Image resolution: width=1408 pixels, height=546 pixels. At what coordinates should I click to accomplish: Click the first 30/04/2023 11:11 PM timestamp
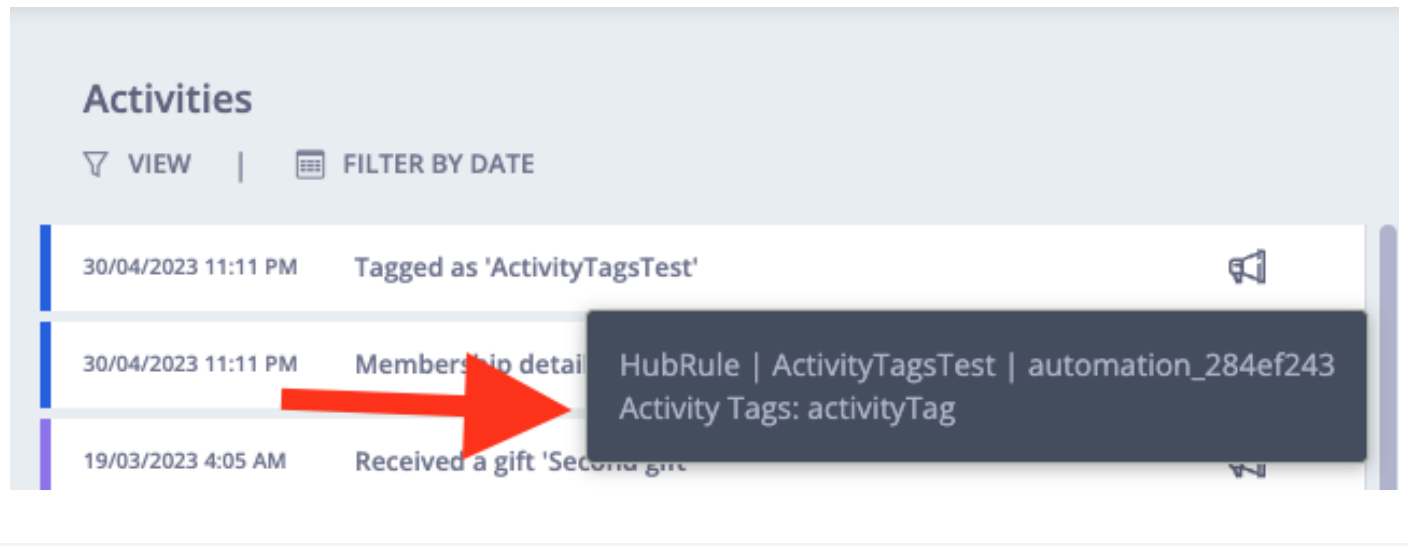click(x=190, y=268)
